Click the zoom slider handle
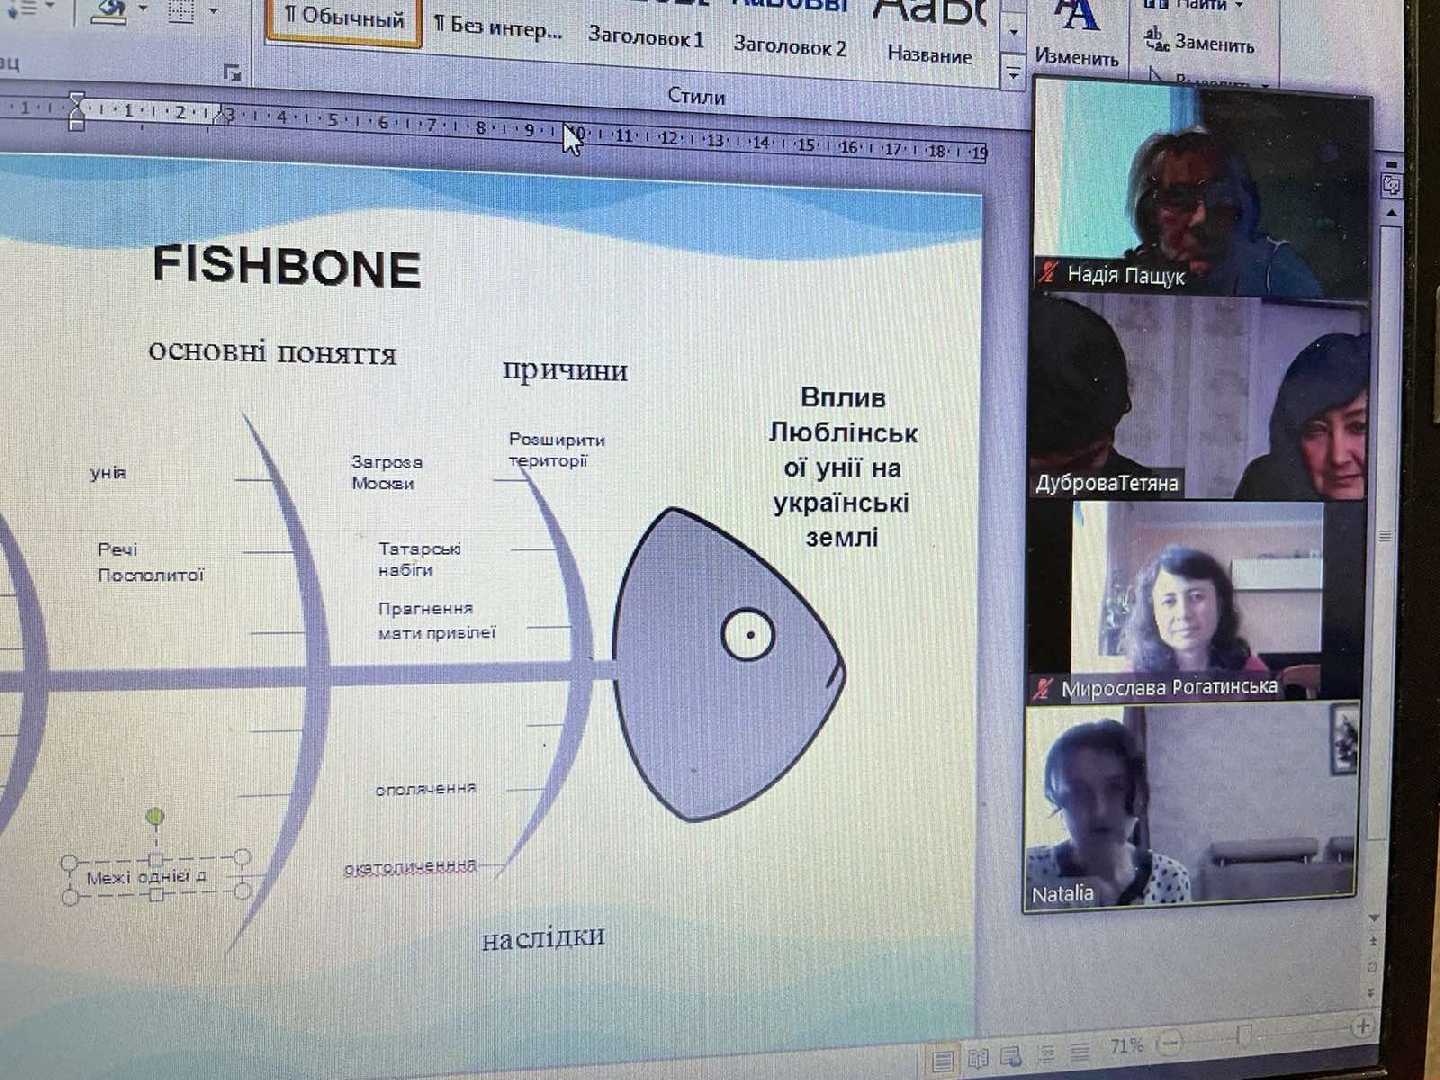1440x1080 pixels. pyautogui.click(x=1244, y=1036)
